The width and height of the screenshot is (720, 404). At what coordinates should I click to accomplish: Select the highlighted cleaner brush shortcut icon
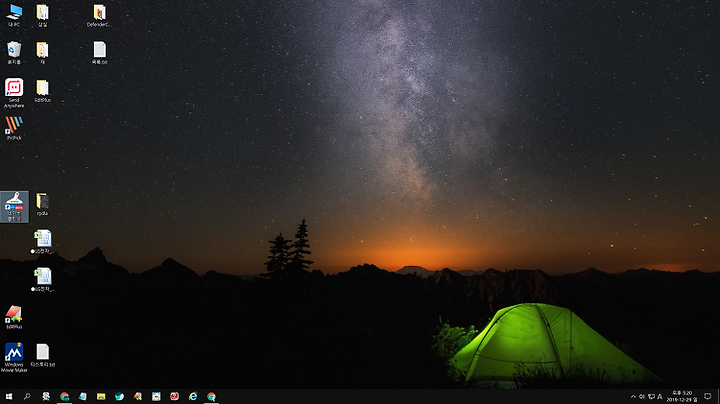(14, 207)
